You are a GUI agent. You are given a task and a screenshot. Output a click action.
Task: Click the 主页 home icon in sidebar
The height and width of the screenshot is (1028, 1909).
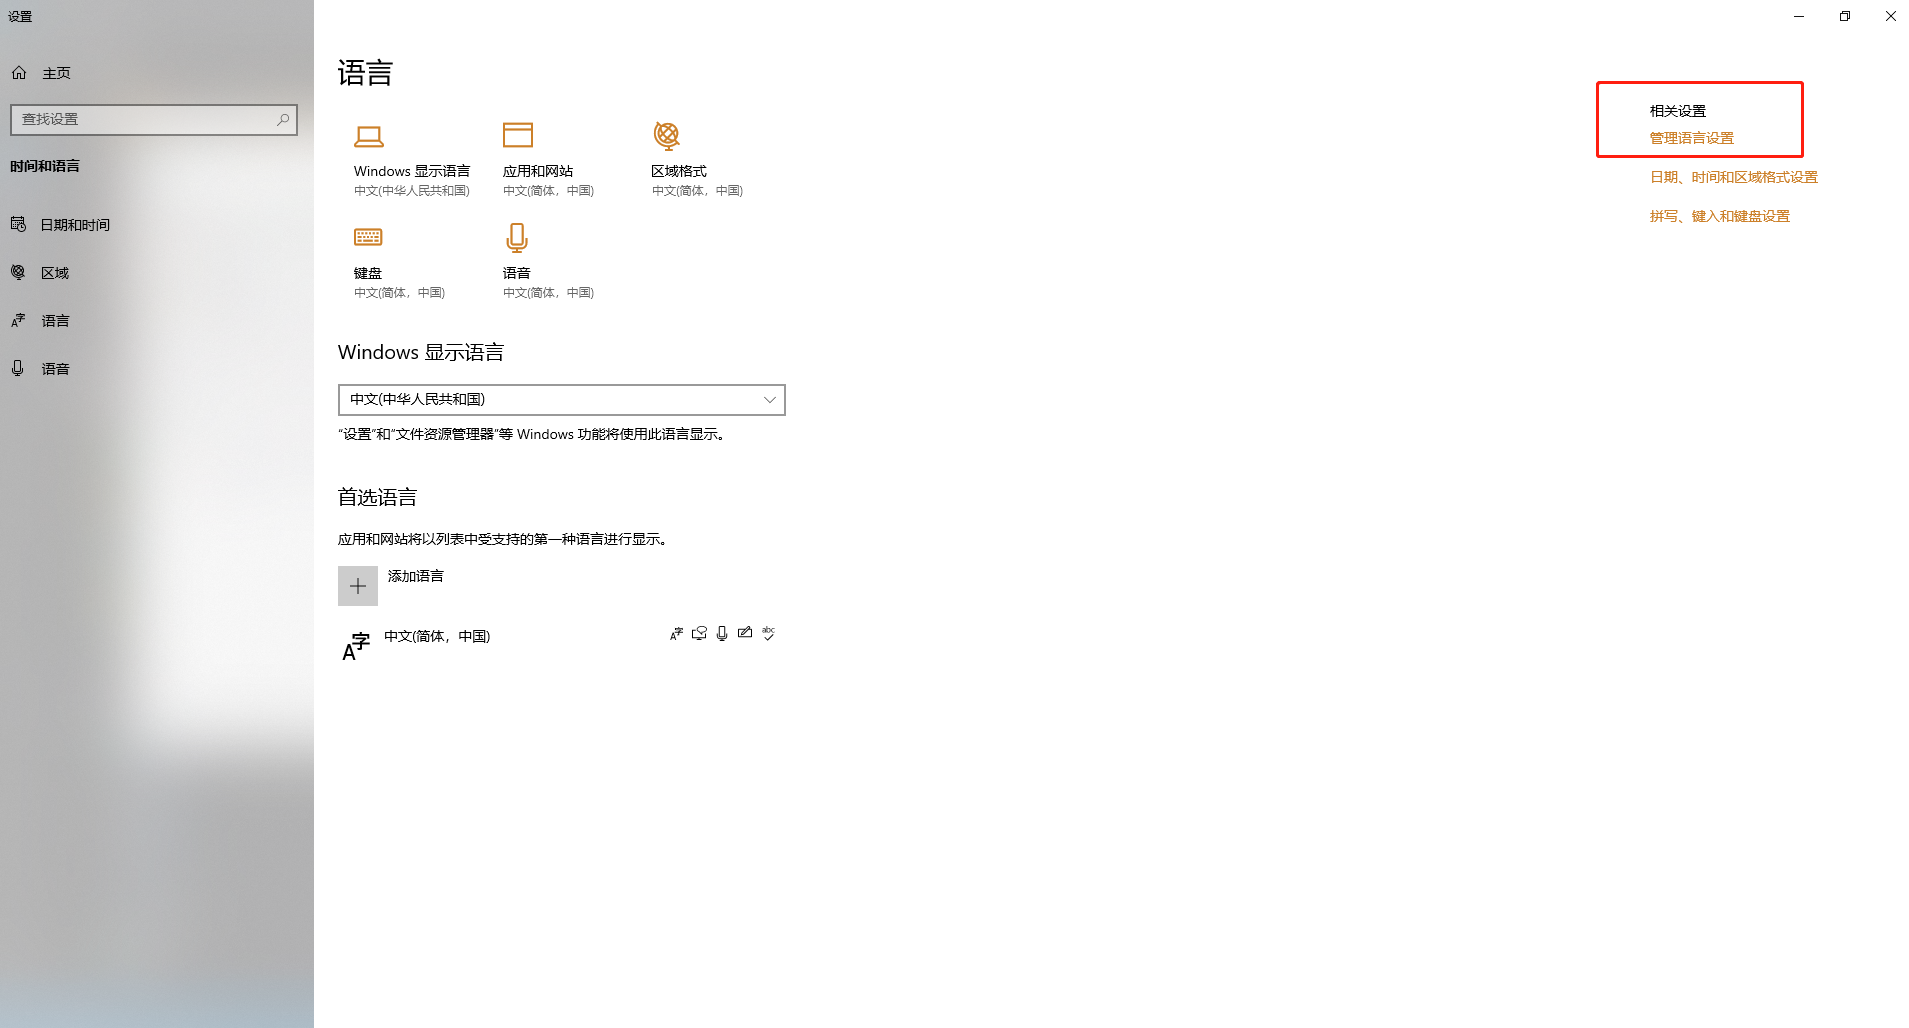(19, 73)
